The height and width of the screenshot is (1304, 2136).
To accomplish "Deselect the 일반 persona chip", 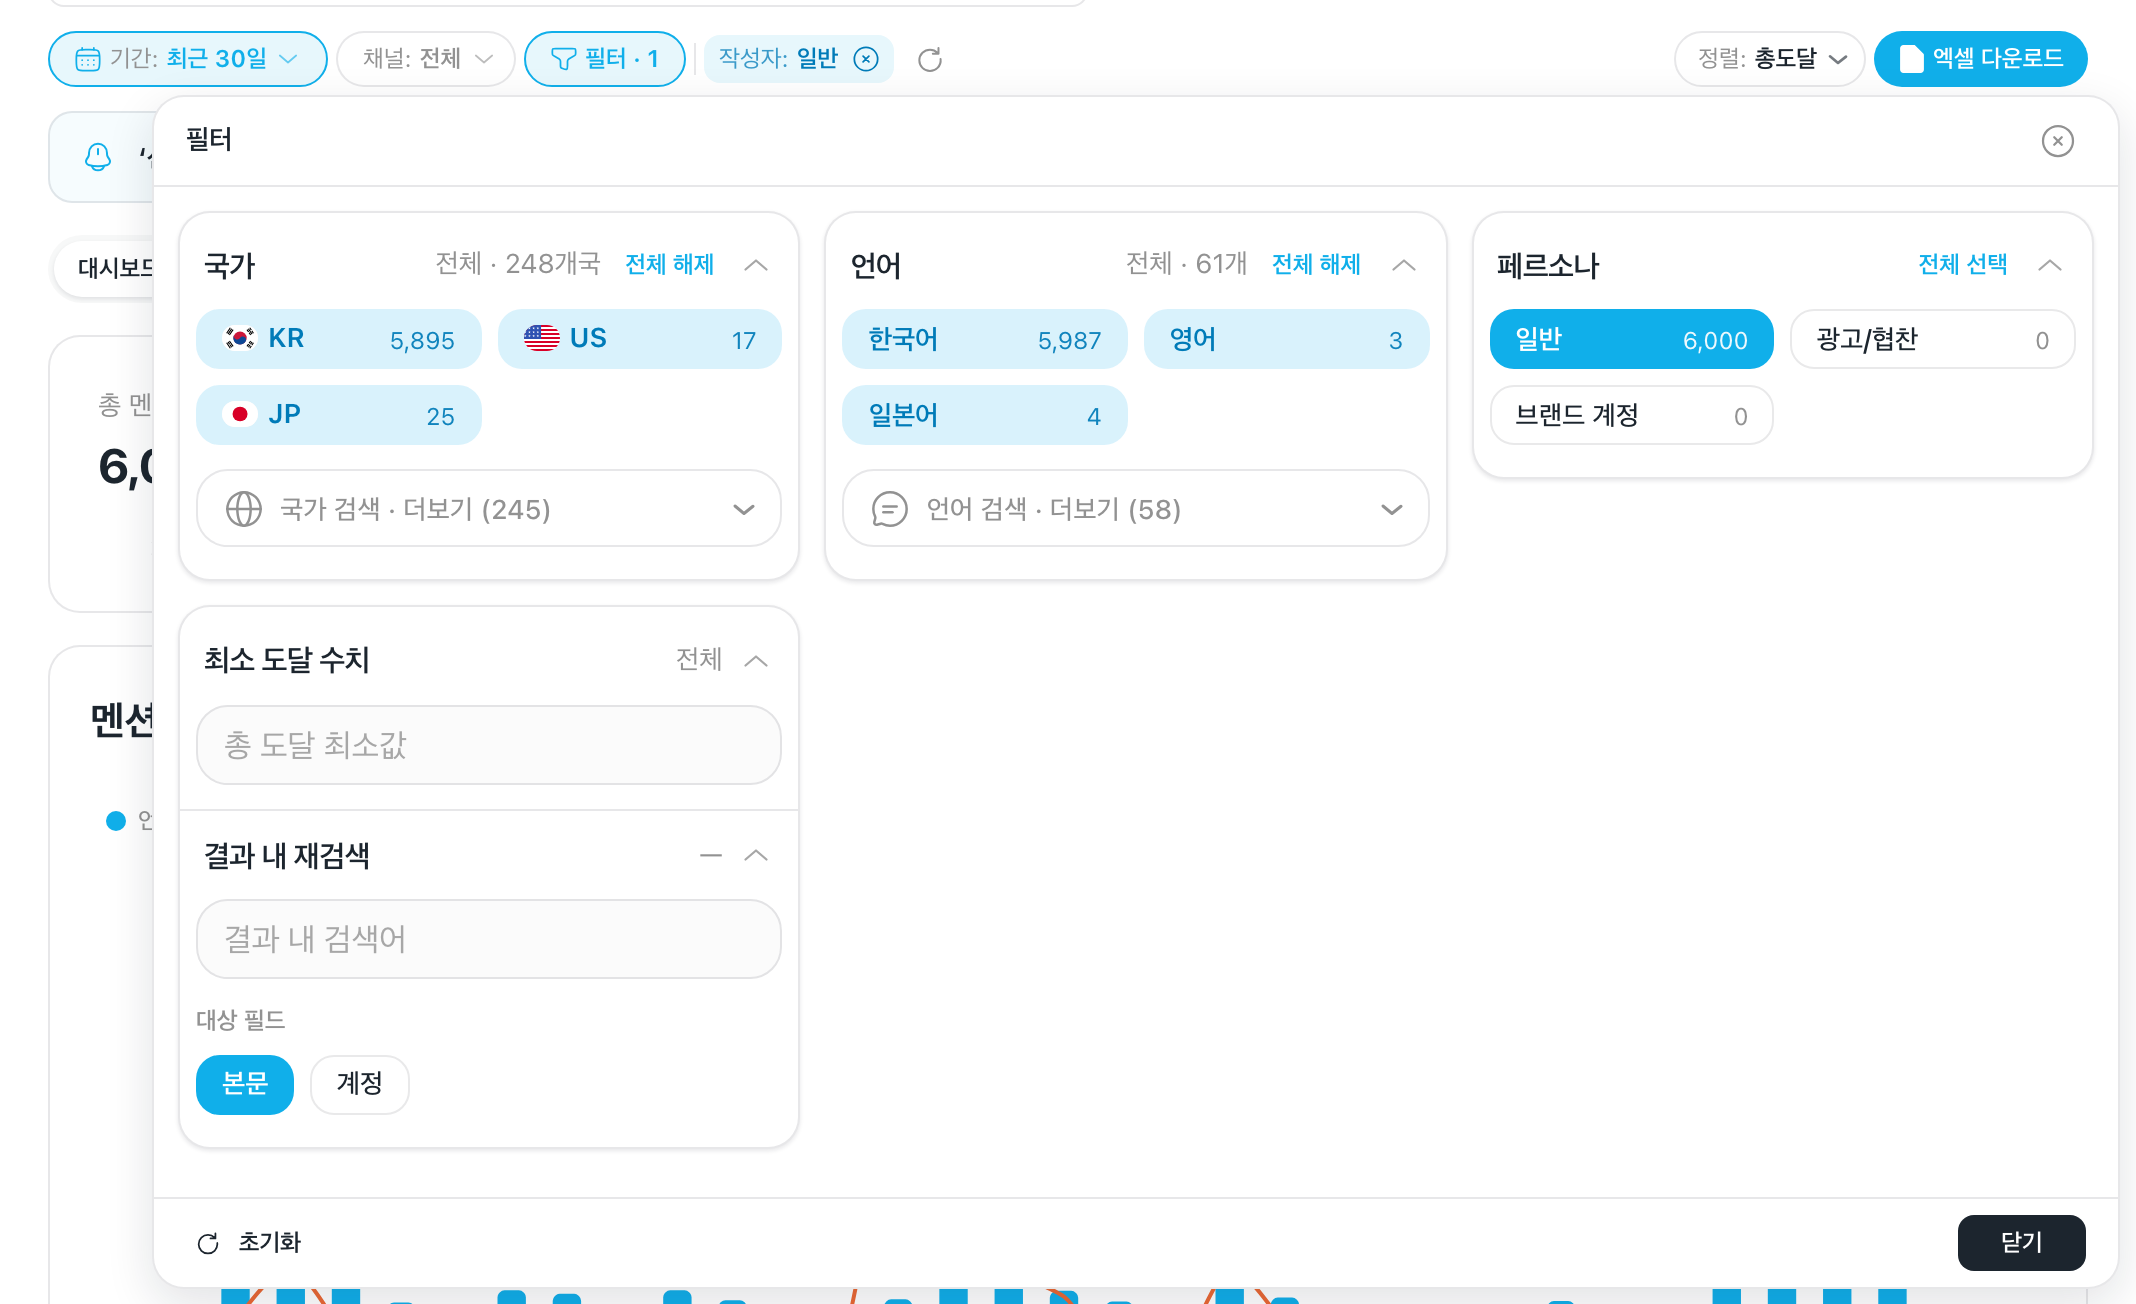I will click(1632, 339).
